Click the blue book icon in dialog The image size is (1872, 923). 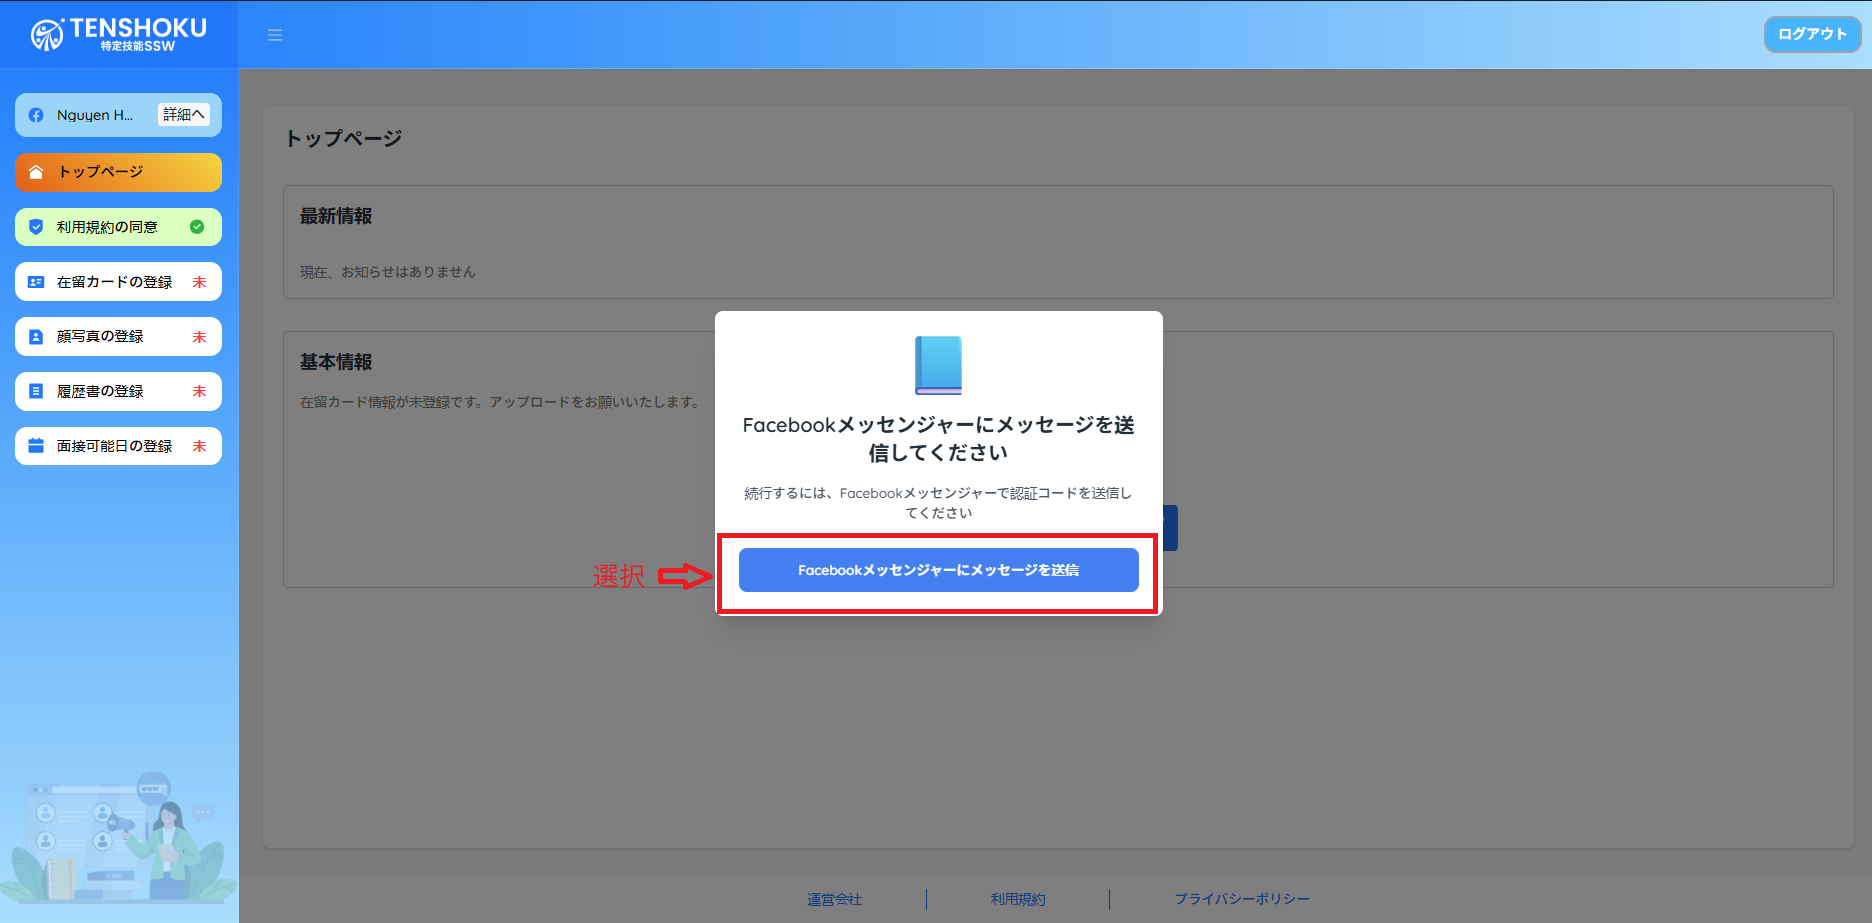pos(938,365)
